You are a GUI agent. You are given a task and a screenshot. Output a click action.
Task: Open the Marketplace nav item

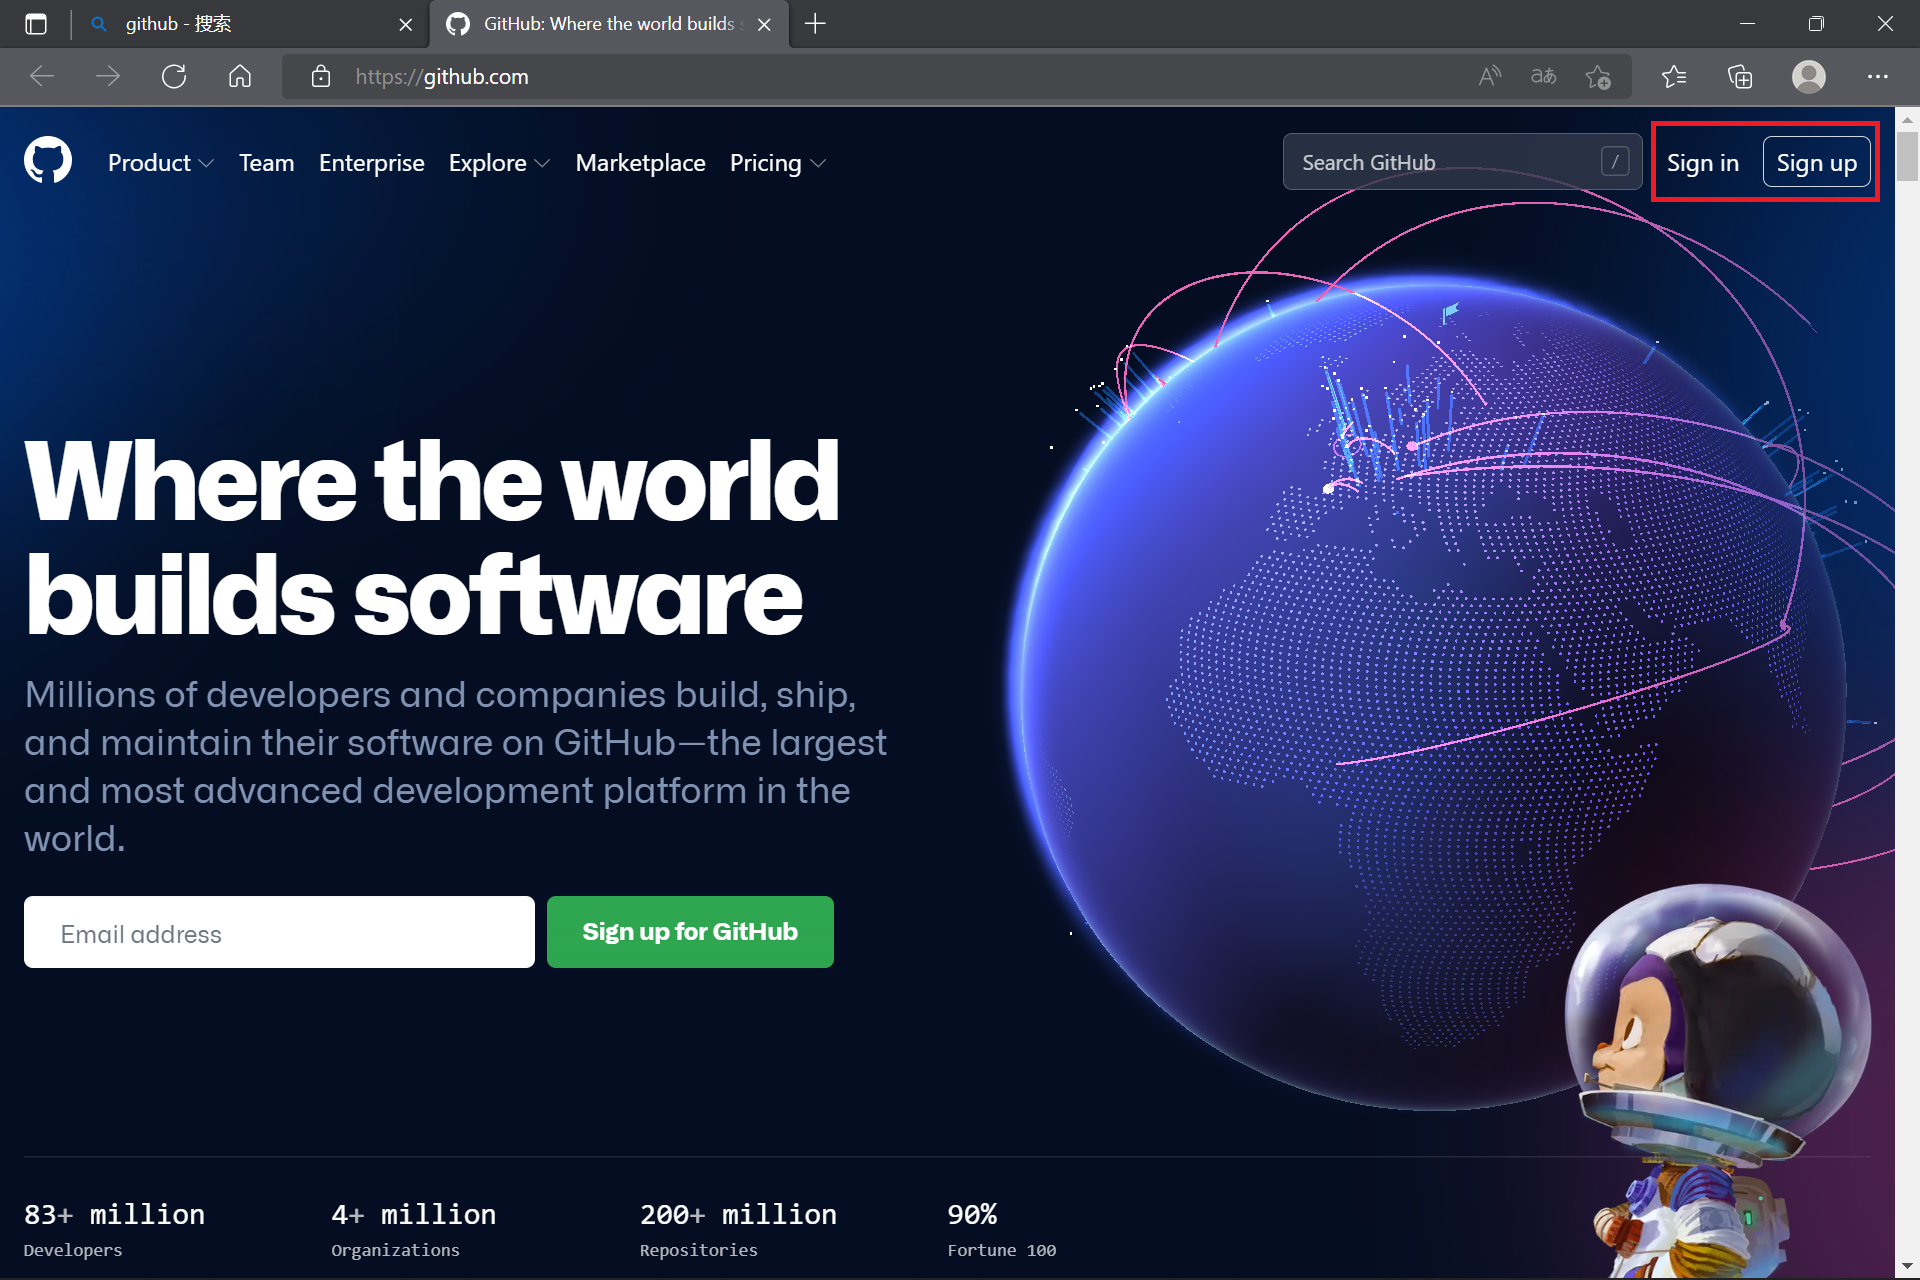coord(640,163)
